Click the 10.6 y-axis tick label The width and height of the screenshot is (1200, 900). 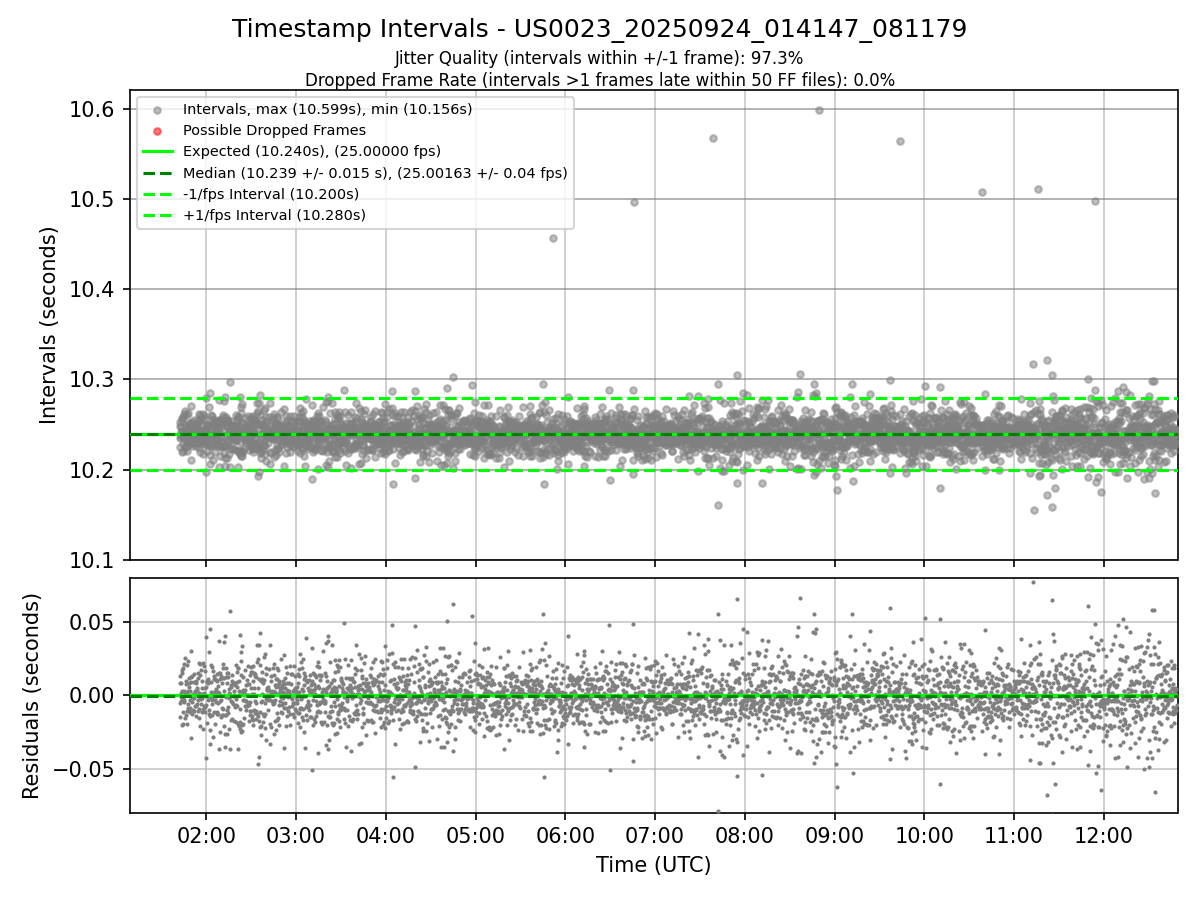click(x=93, y=109)
